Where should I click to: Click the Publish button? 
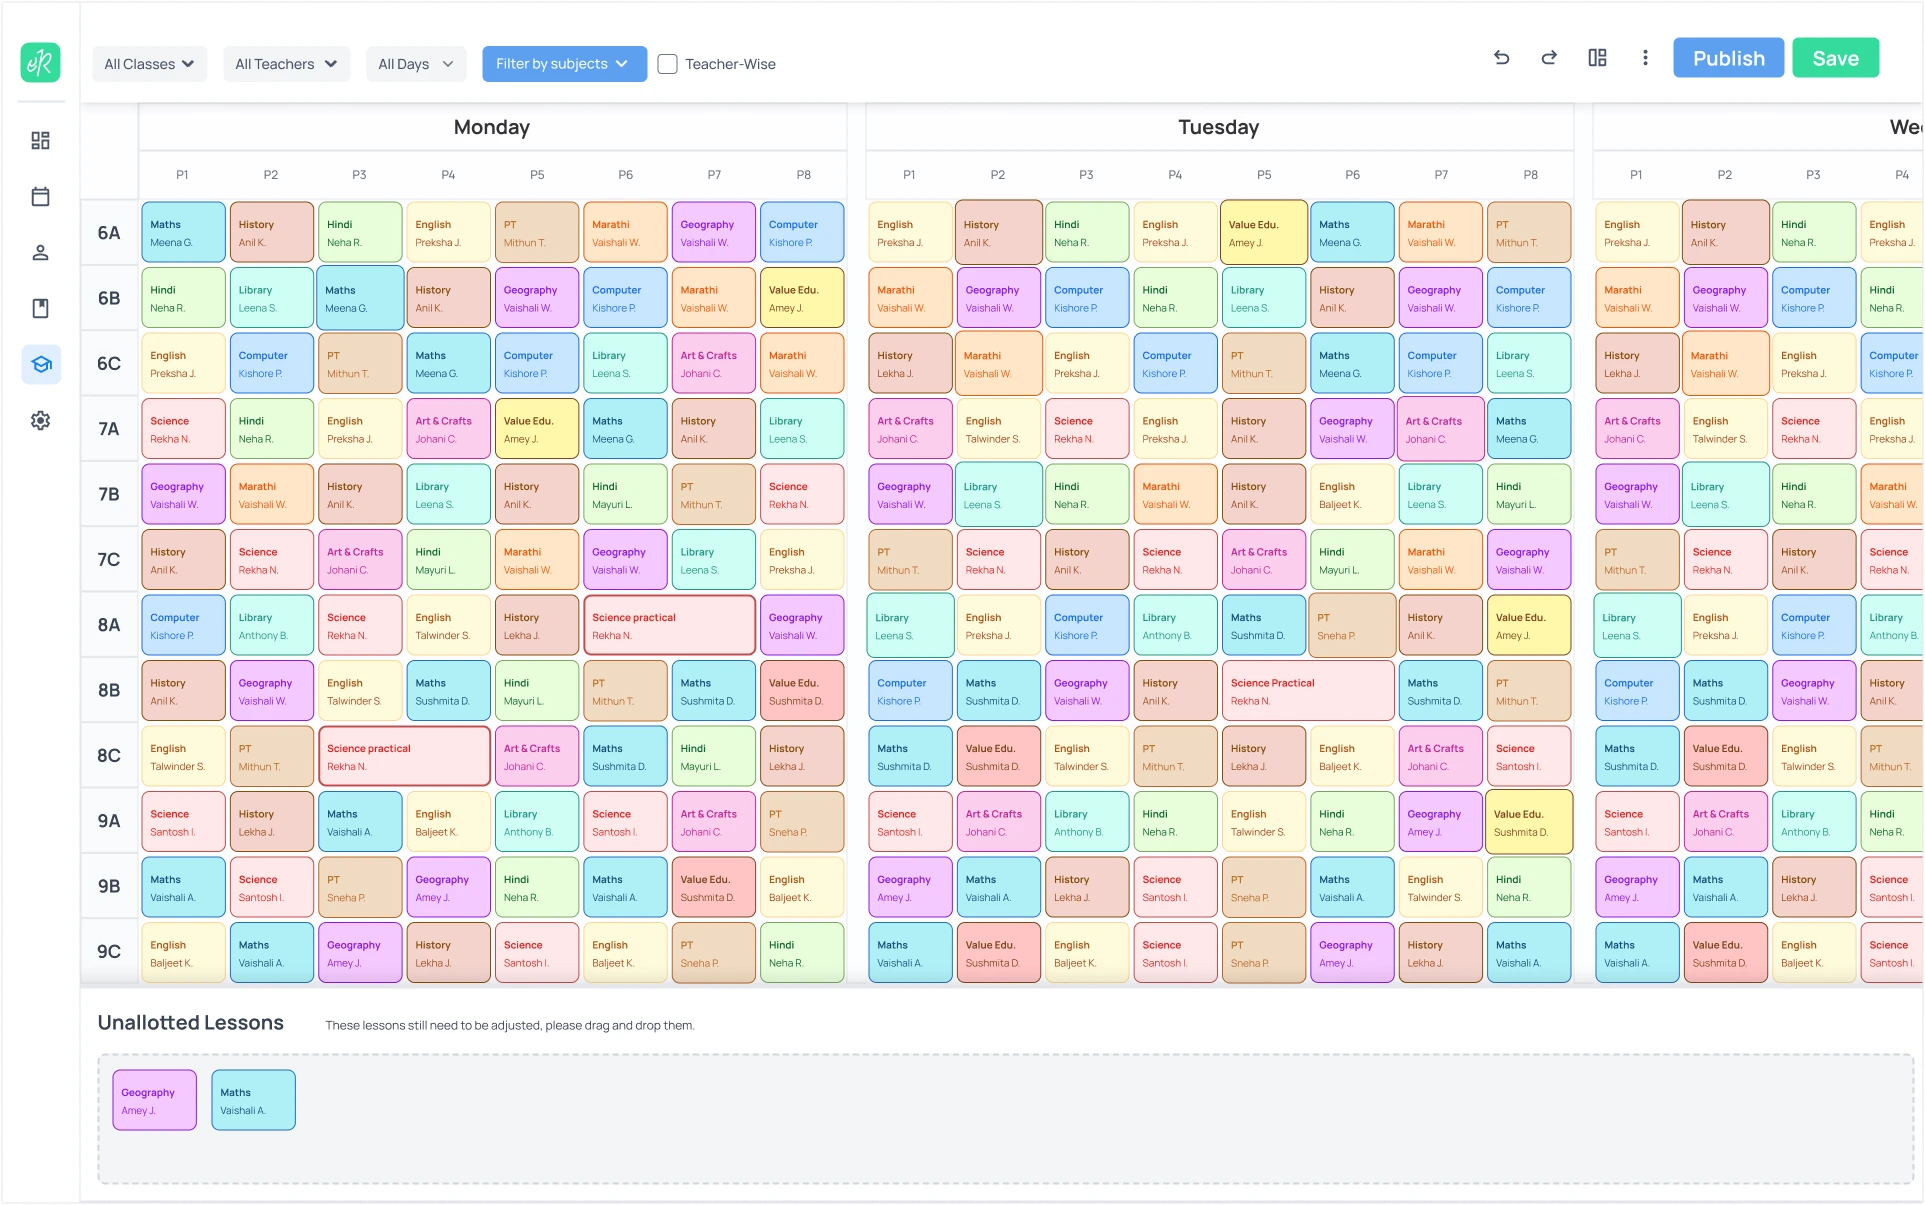(x=1728, y=58)
